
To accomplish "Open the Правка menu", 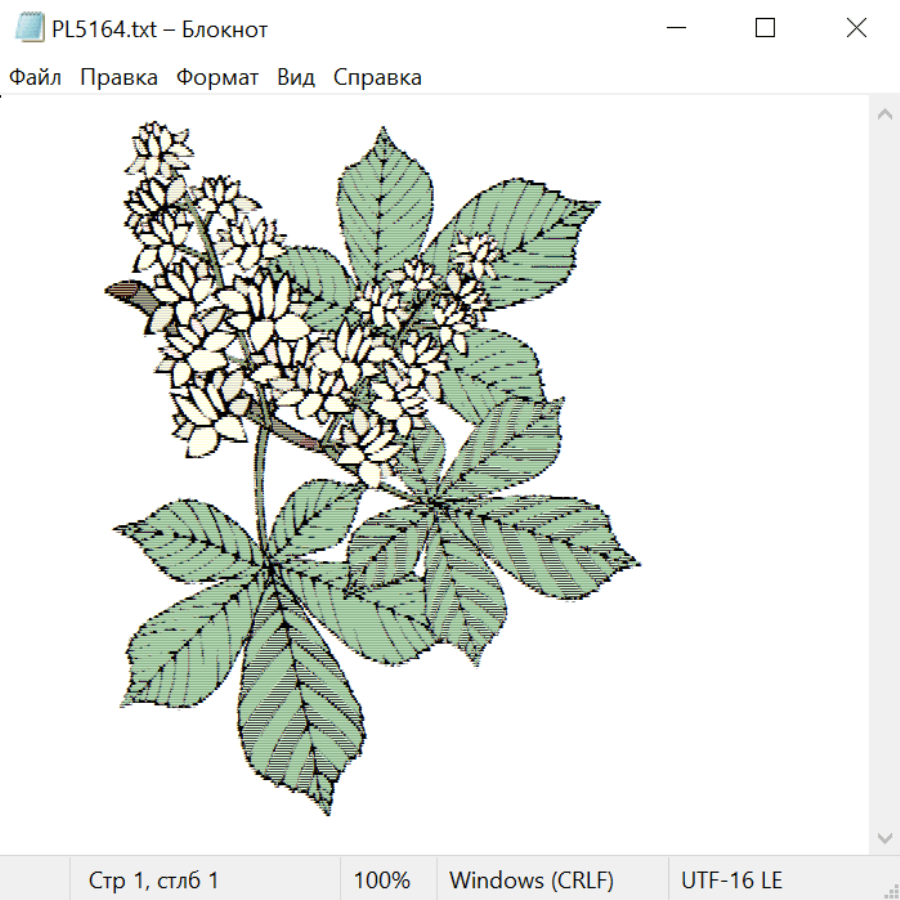I will (x=119, y=77).
